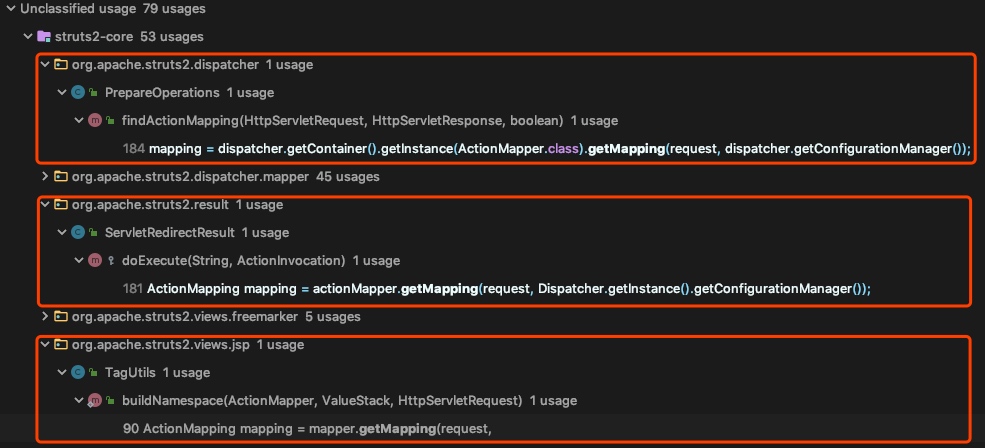This screenshot has height=448, width=985.
Task: Select the 'struts2-core 53 usages' row
Action: [492, 36]
